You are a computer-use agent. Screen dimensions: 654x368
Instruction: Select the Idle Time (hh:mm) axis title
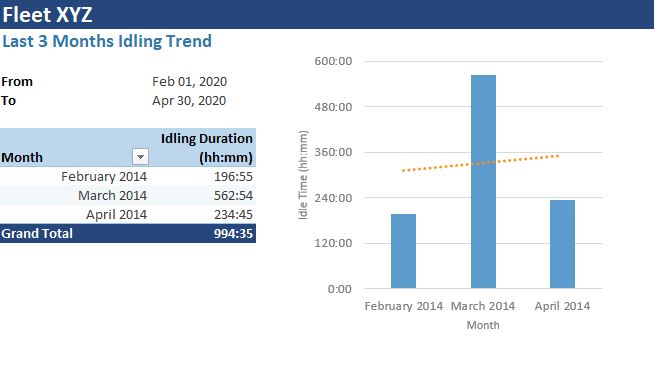point(303,175)
